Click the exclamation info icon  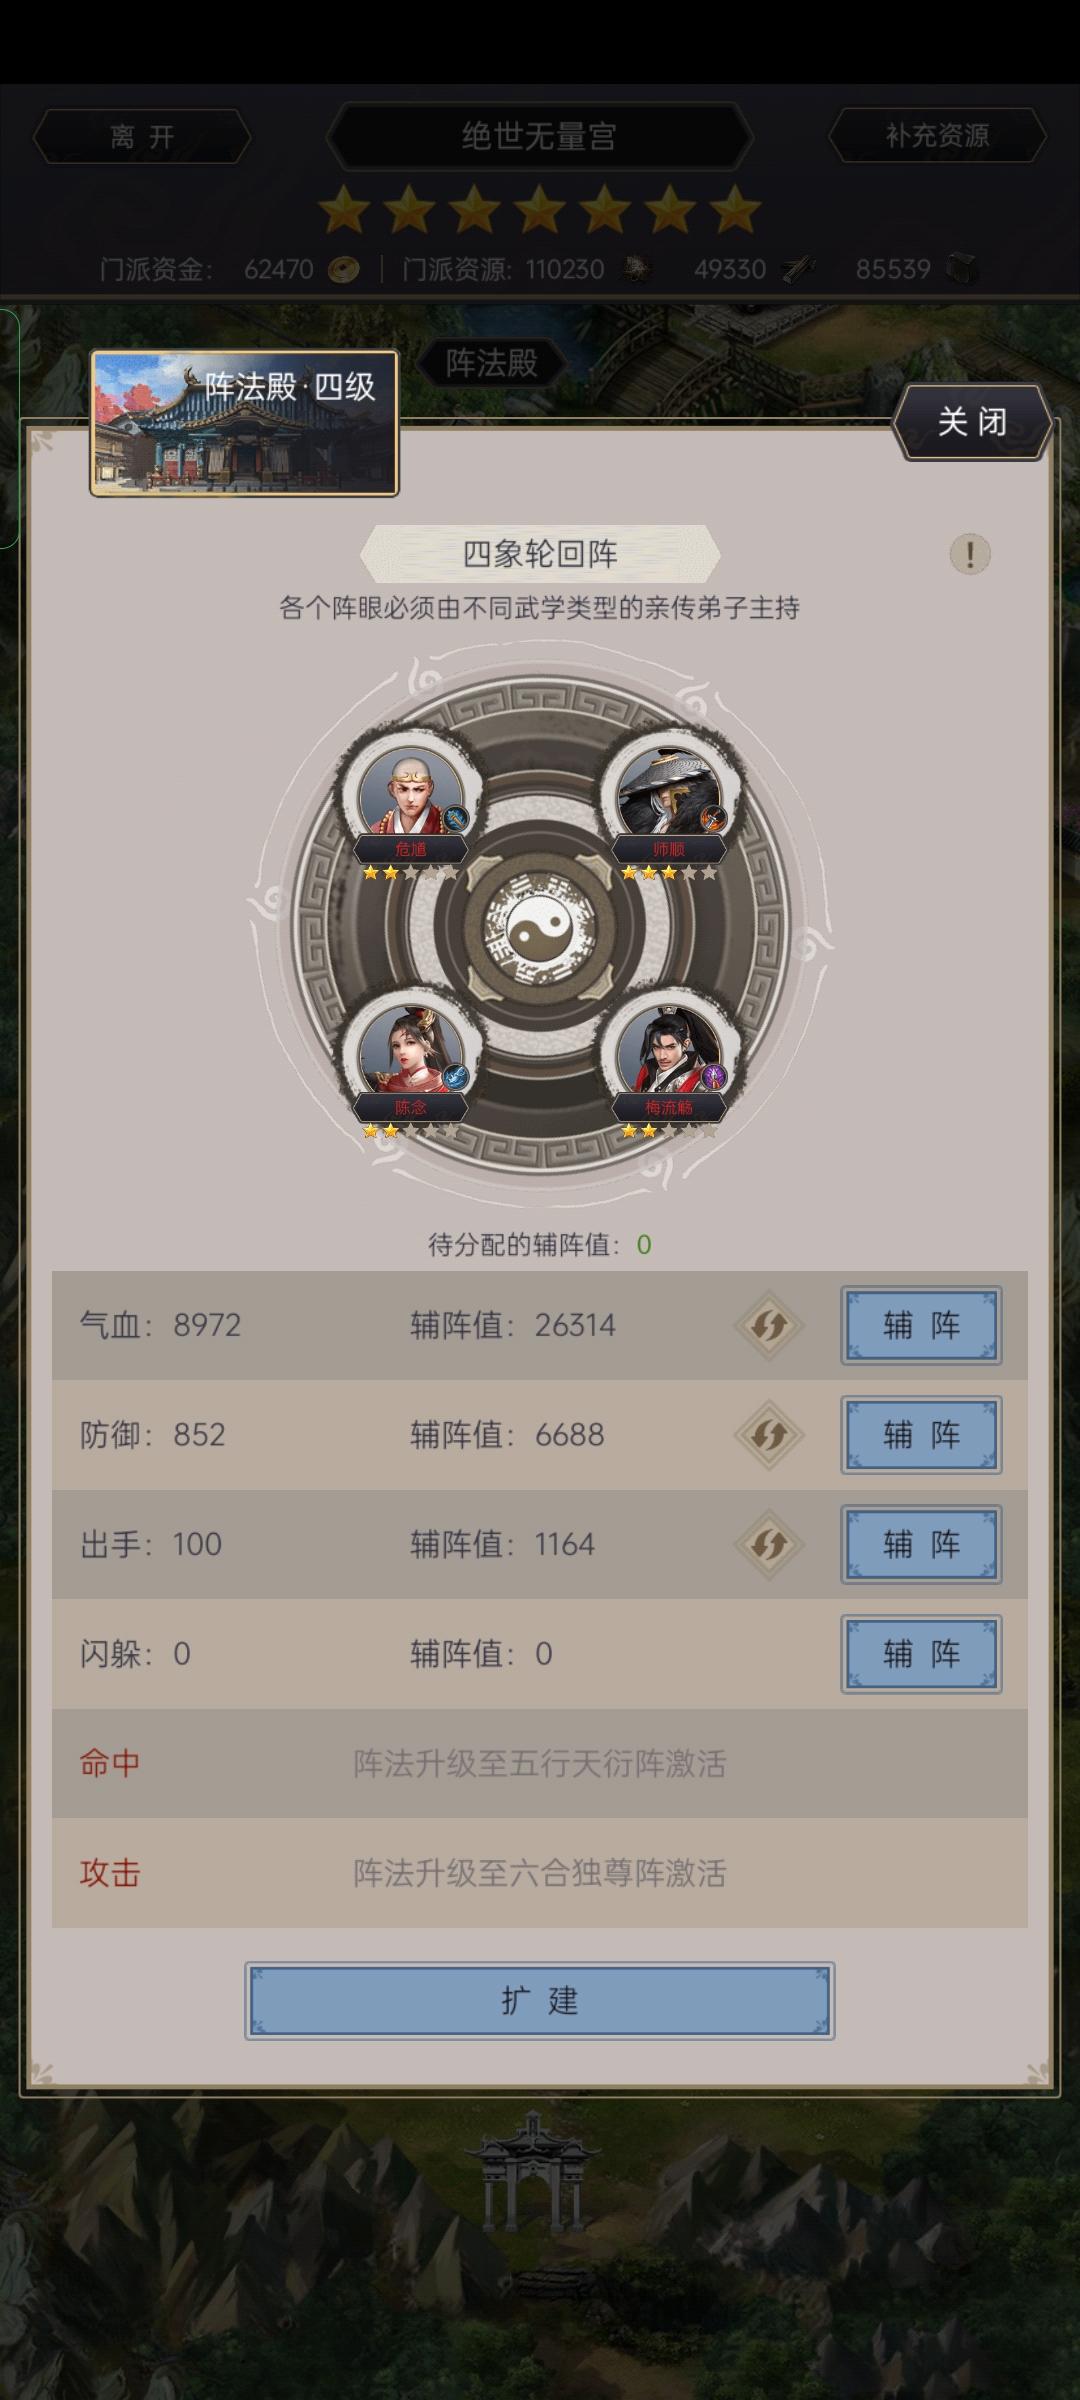tap(969, 553)
